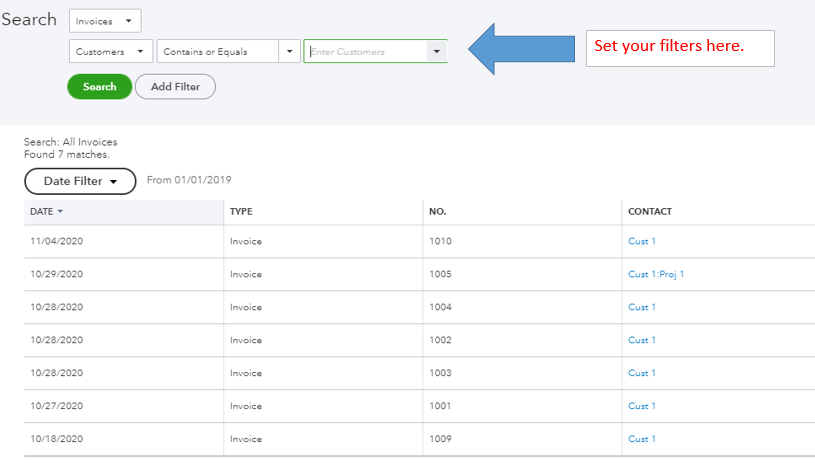
Task: Click the Enter Customers dropdown arrow
Action: [x=436, y=51]
